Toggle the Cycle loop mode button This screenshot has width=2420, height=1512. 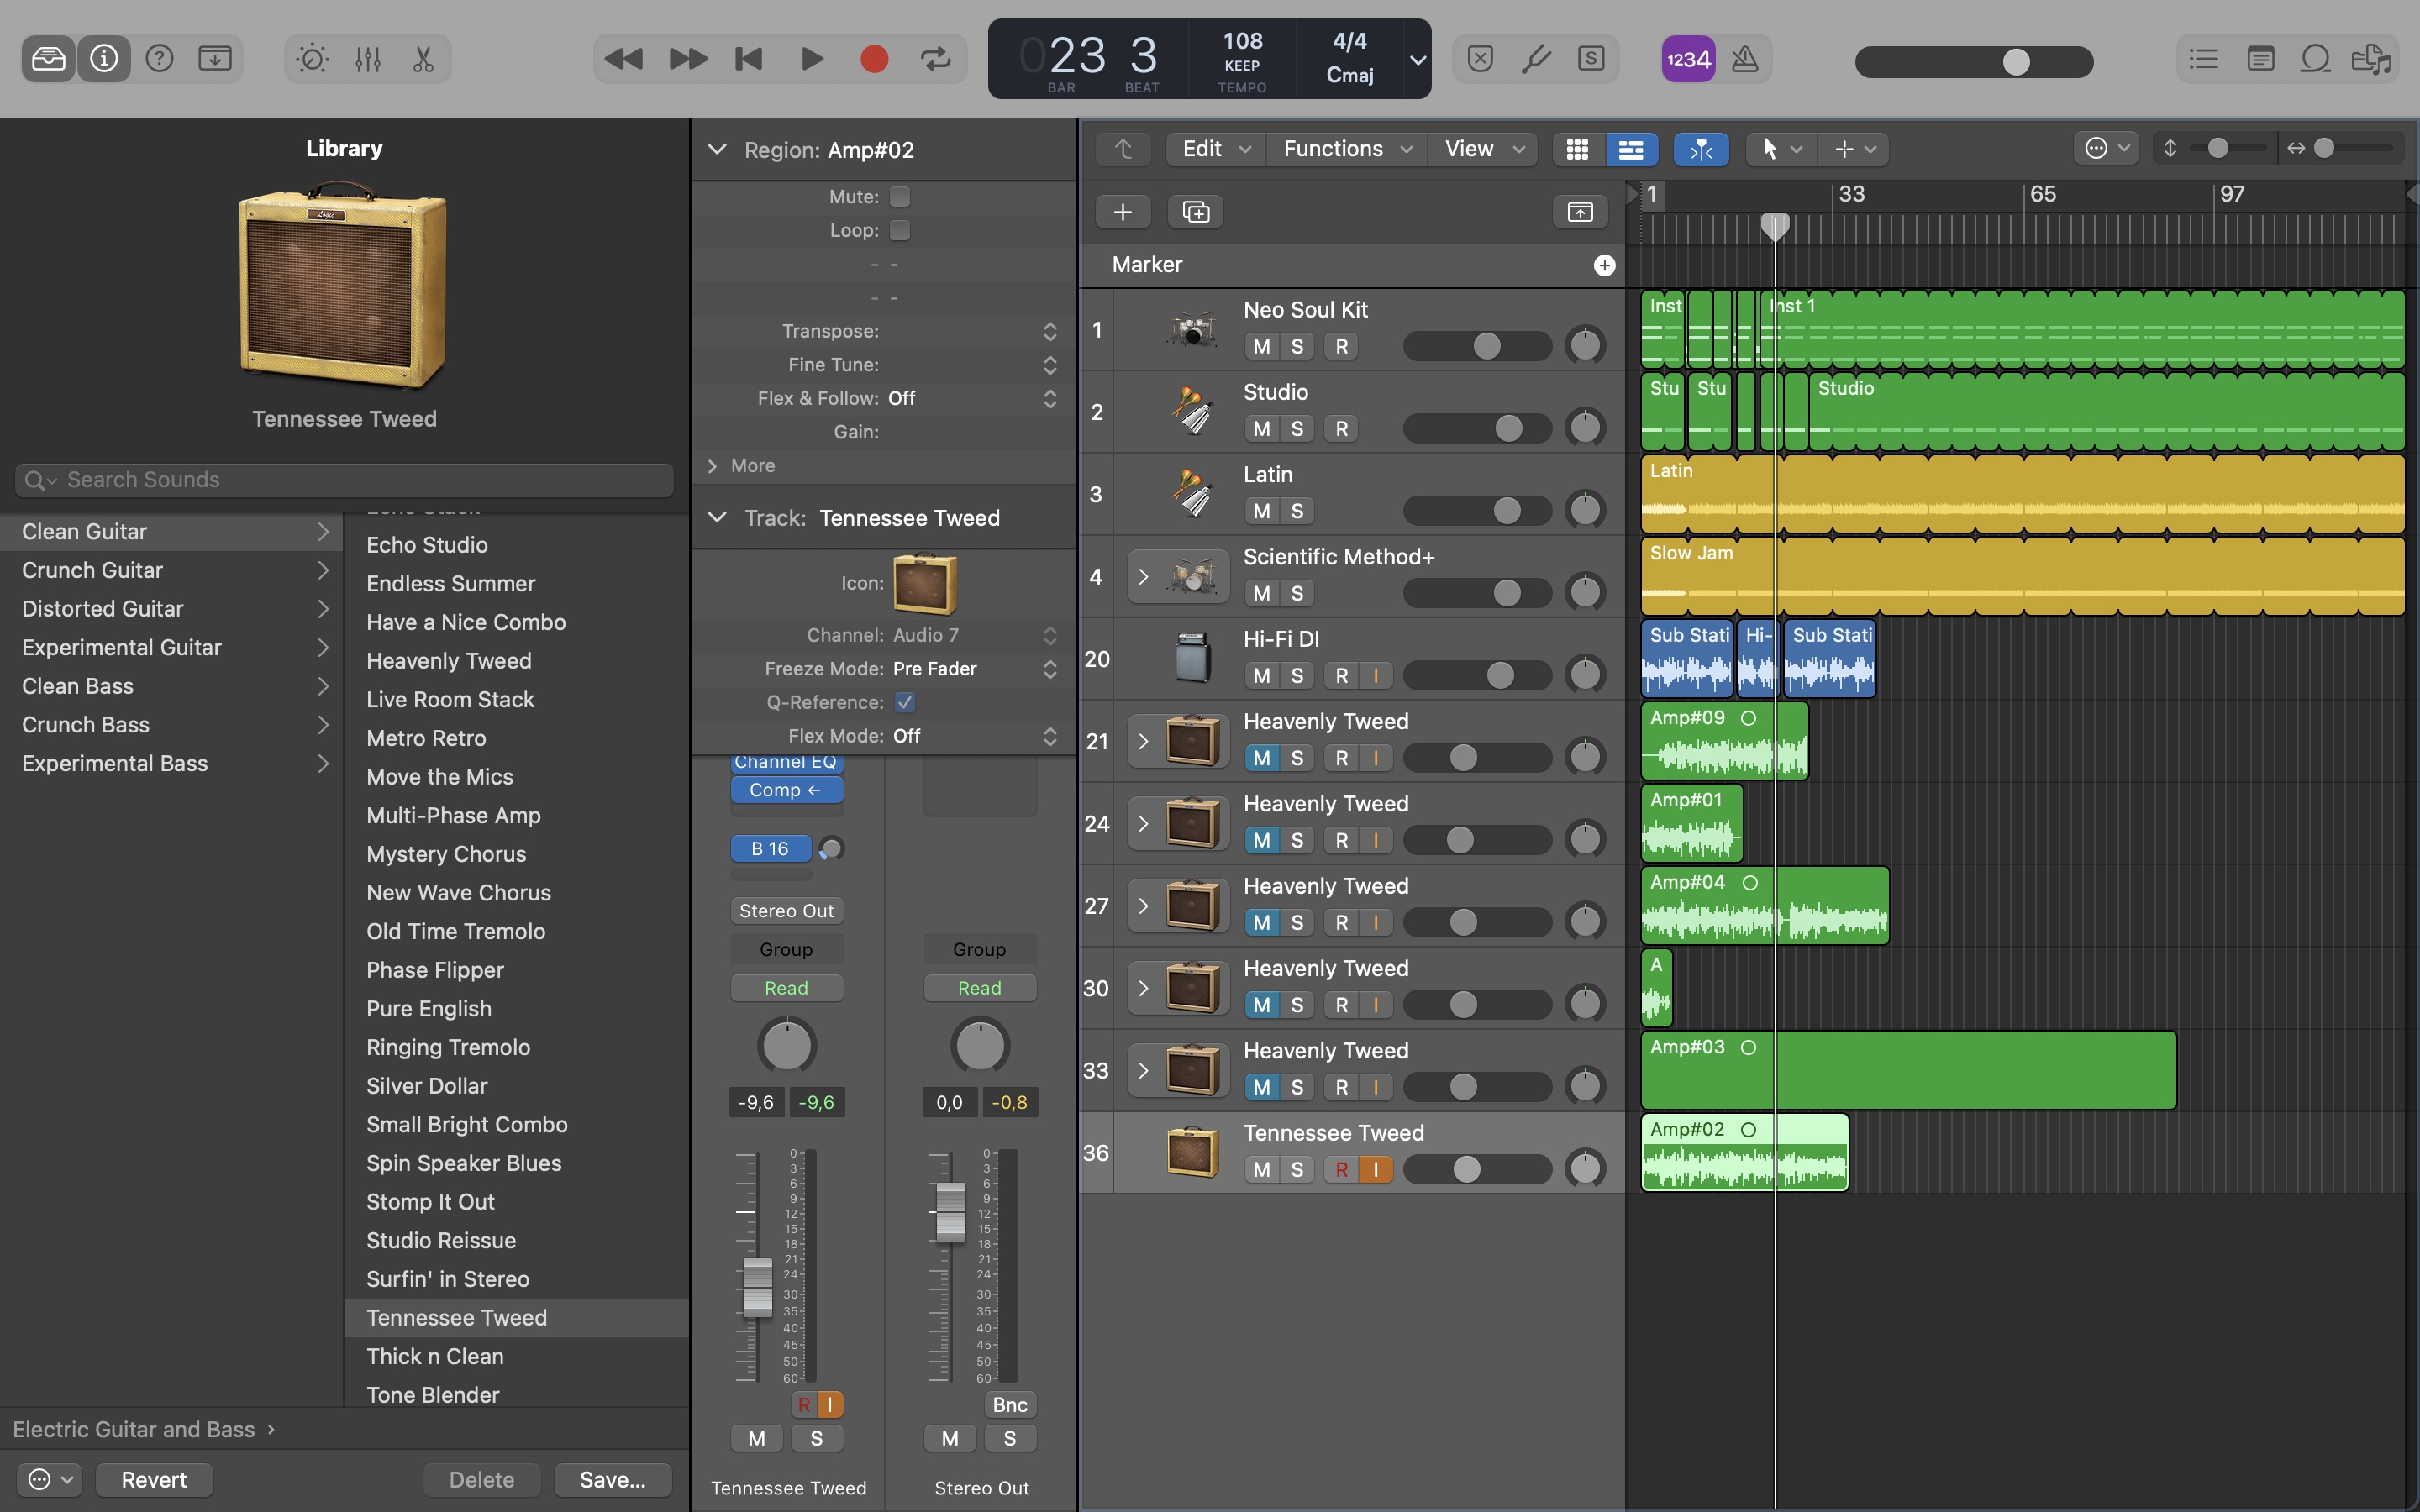(935, 60)
